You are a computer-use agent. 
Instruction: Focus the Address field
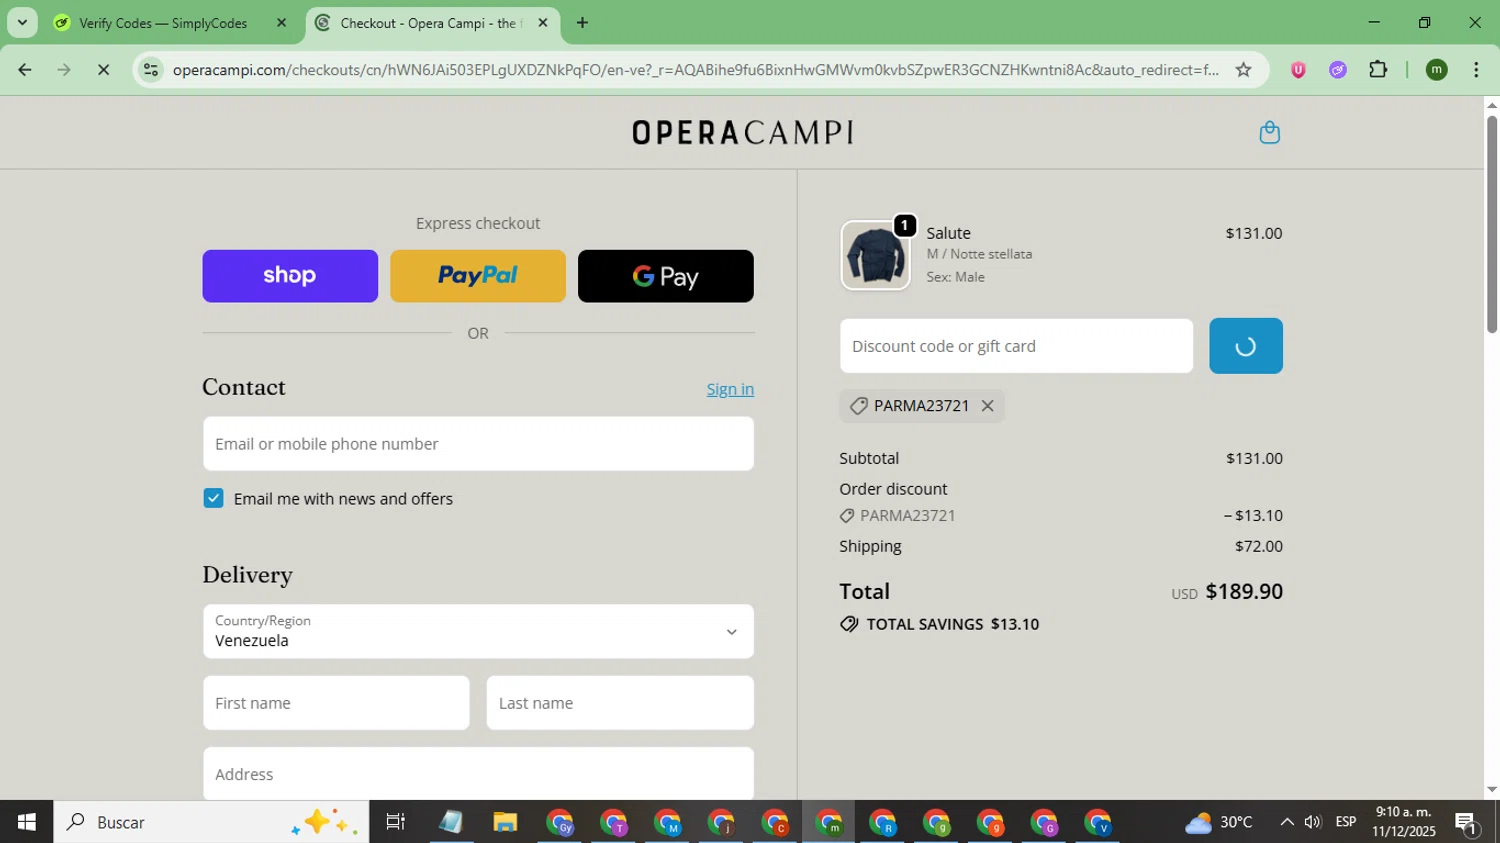[x=478, y=773]
